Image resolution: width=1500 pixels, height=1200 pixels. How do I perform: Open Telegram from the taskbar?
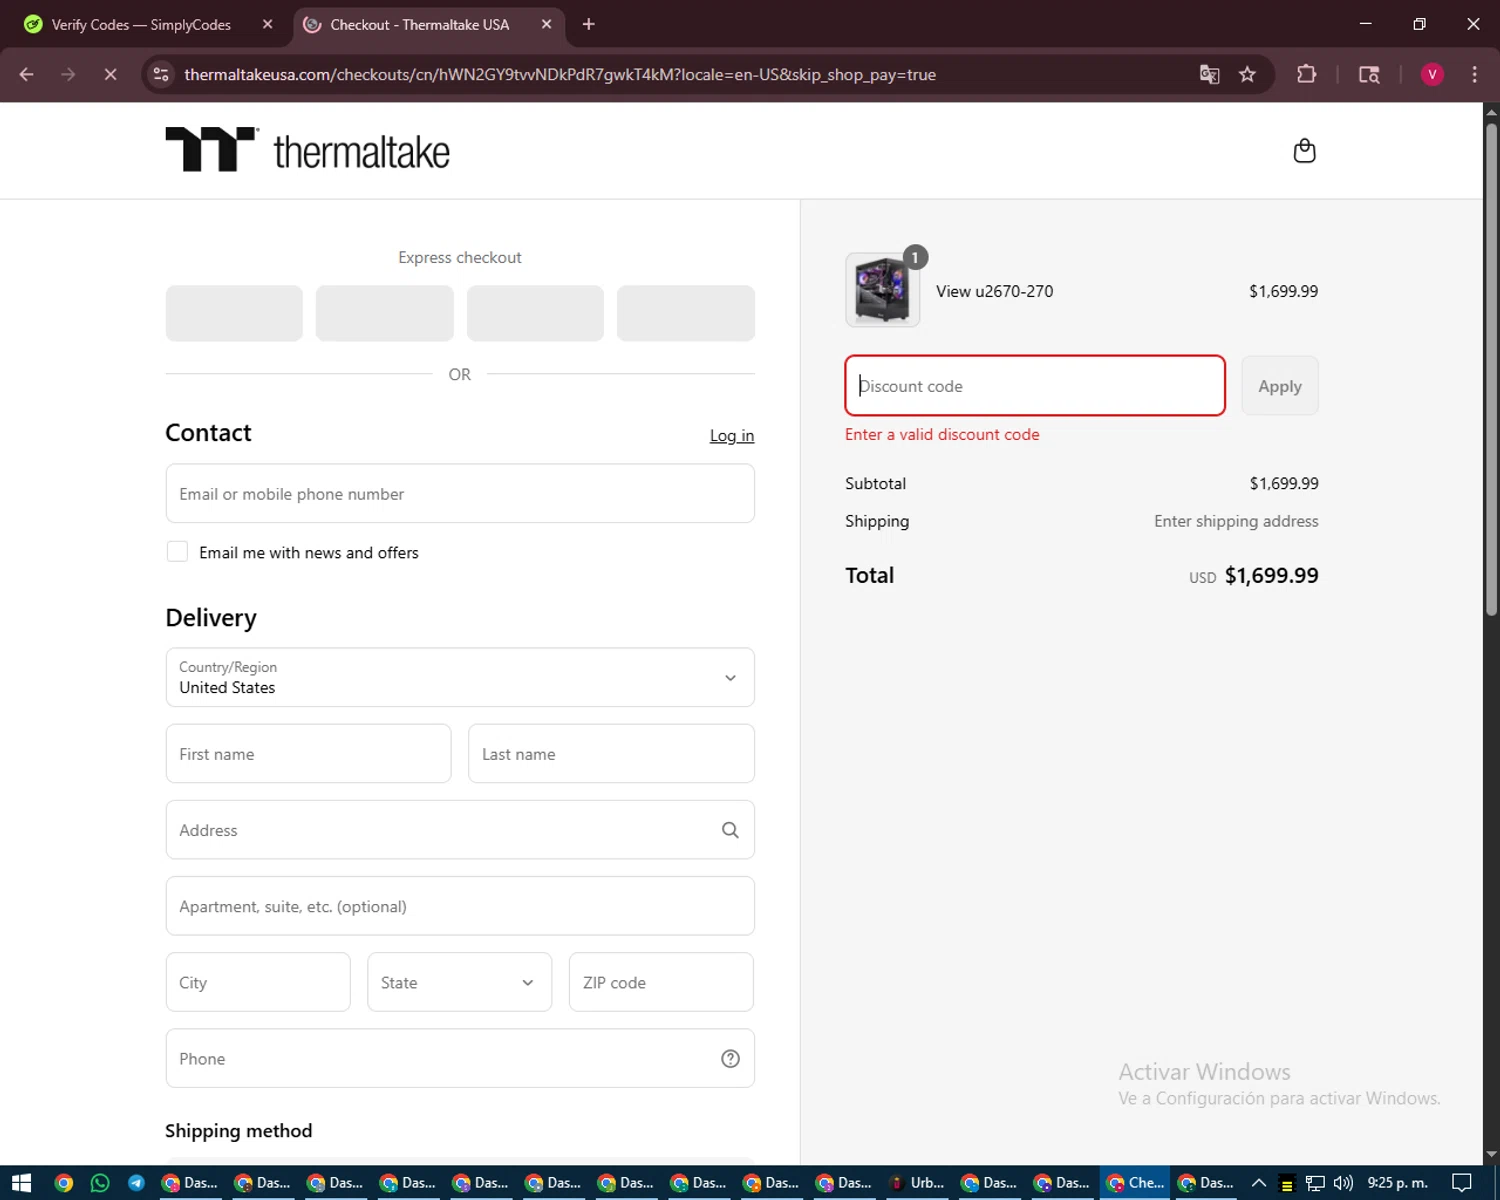[136, 1183]
